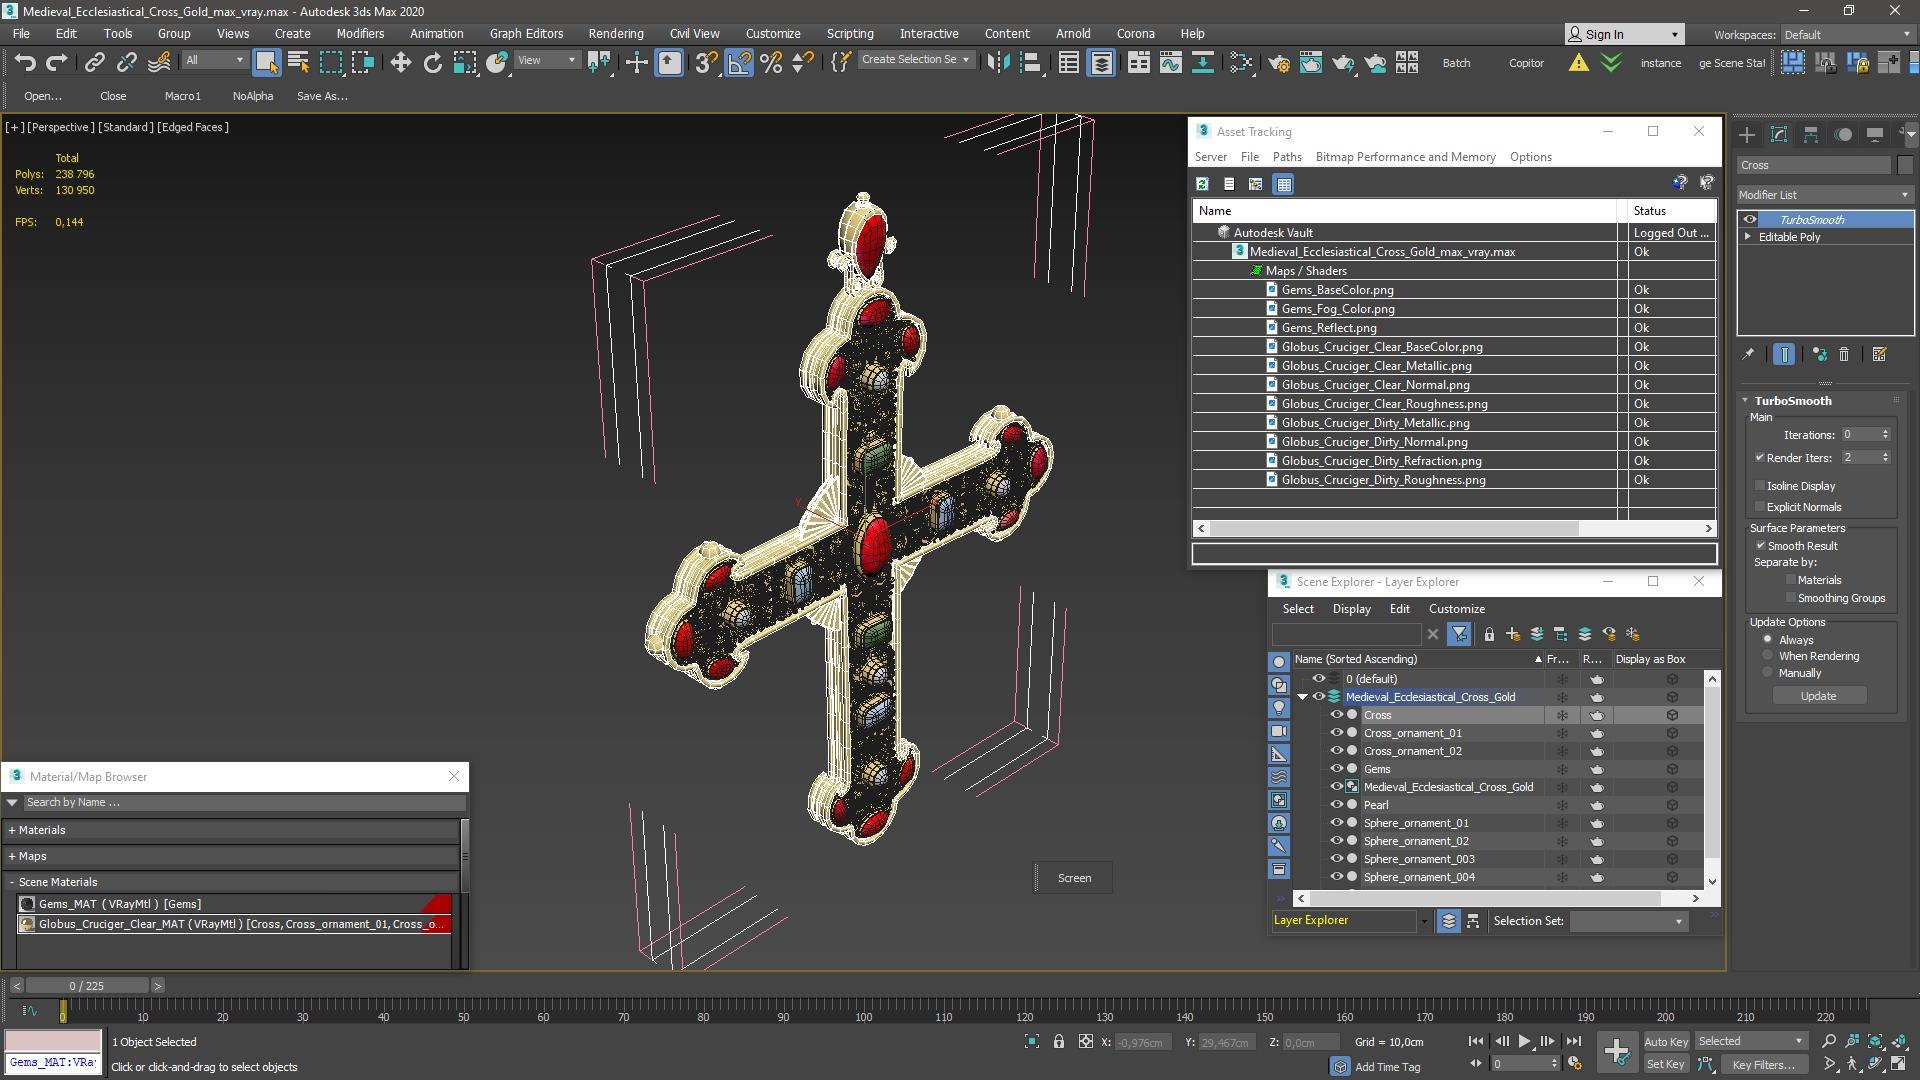Enable Explicit Normals checkbox
The image size is (1920, 1080).
(x=1759, y=507)
